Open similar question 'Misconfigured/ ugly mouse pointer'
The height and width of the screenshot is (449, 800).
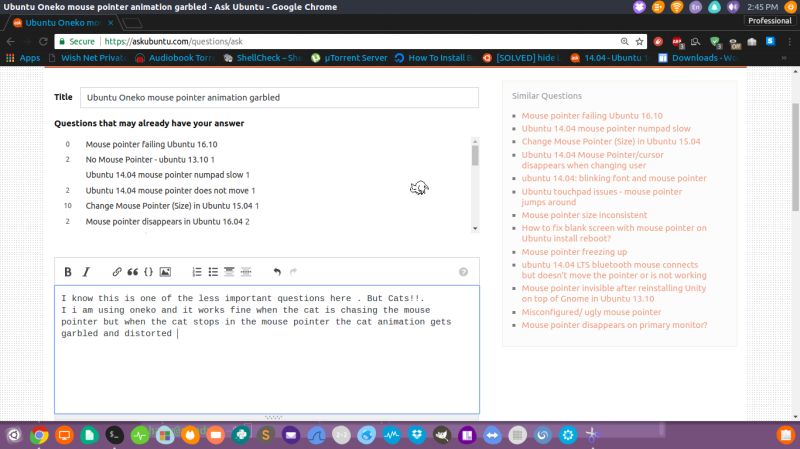tap(591, 312)
